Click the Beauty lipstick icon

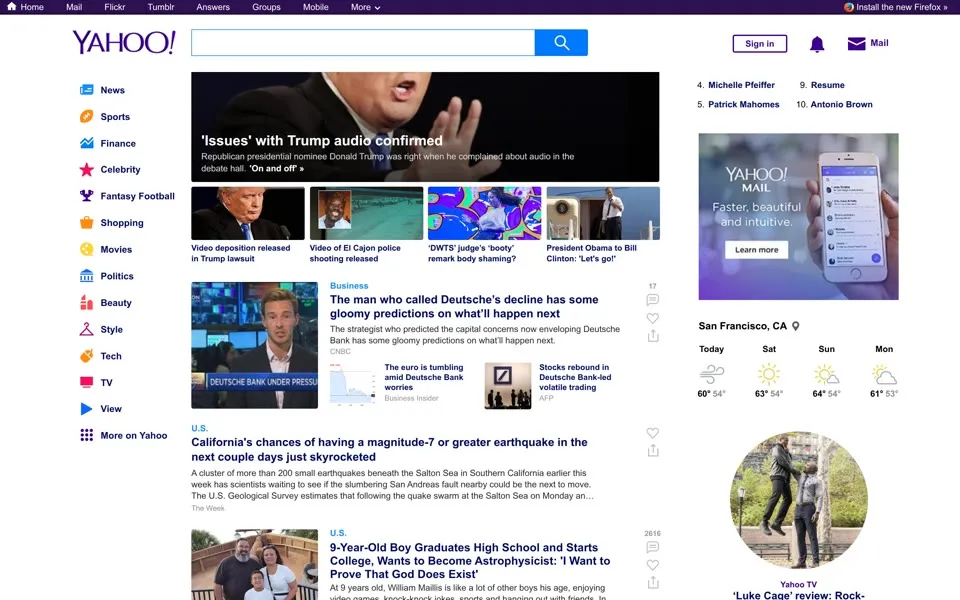click(x=86, y=302)
